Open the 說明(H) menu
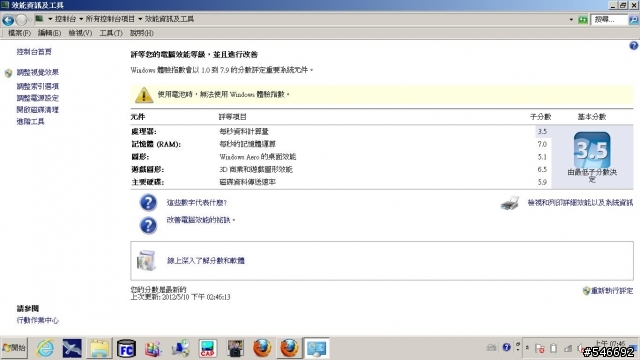Screen dimensions: 640x360 tap(142, 33)
